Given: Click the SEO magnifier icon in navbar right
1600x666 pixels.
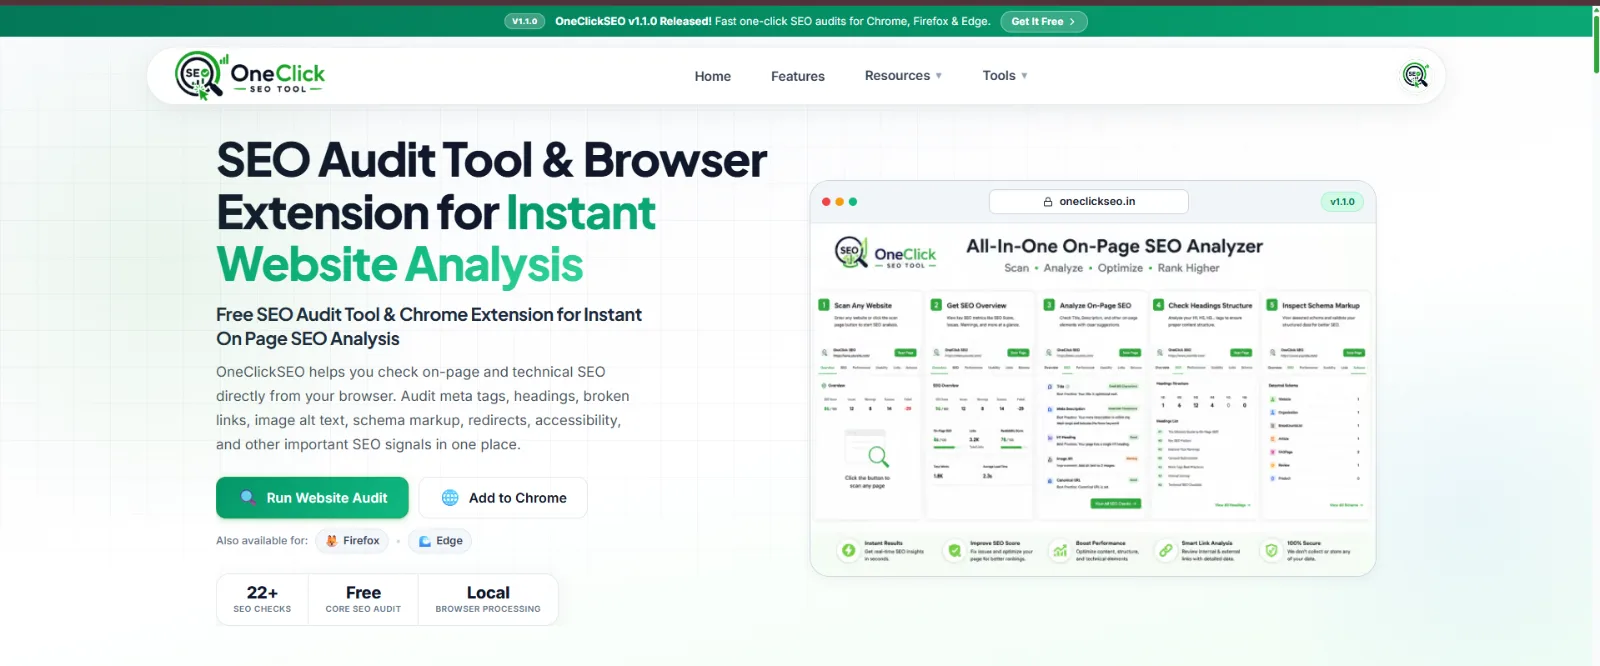Looking at the screenshot, I should [1415, 75].
